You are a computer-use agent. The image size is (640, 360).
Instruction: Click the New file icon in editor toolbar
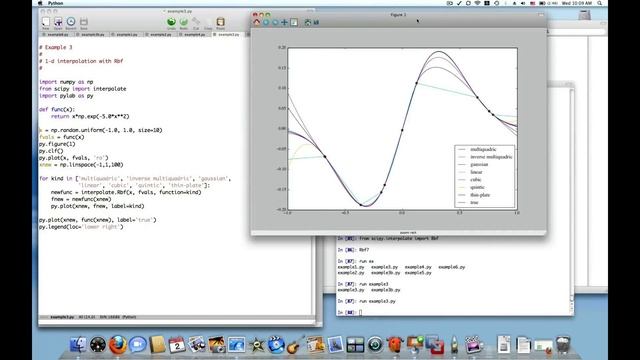coord(46,22)
